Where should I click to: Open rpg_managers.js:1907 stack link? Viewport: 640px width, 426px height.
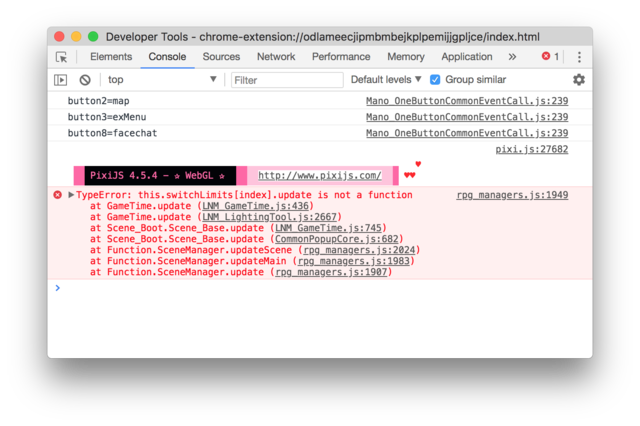331,272
